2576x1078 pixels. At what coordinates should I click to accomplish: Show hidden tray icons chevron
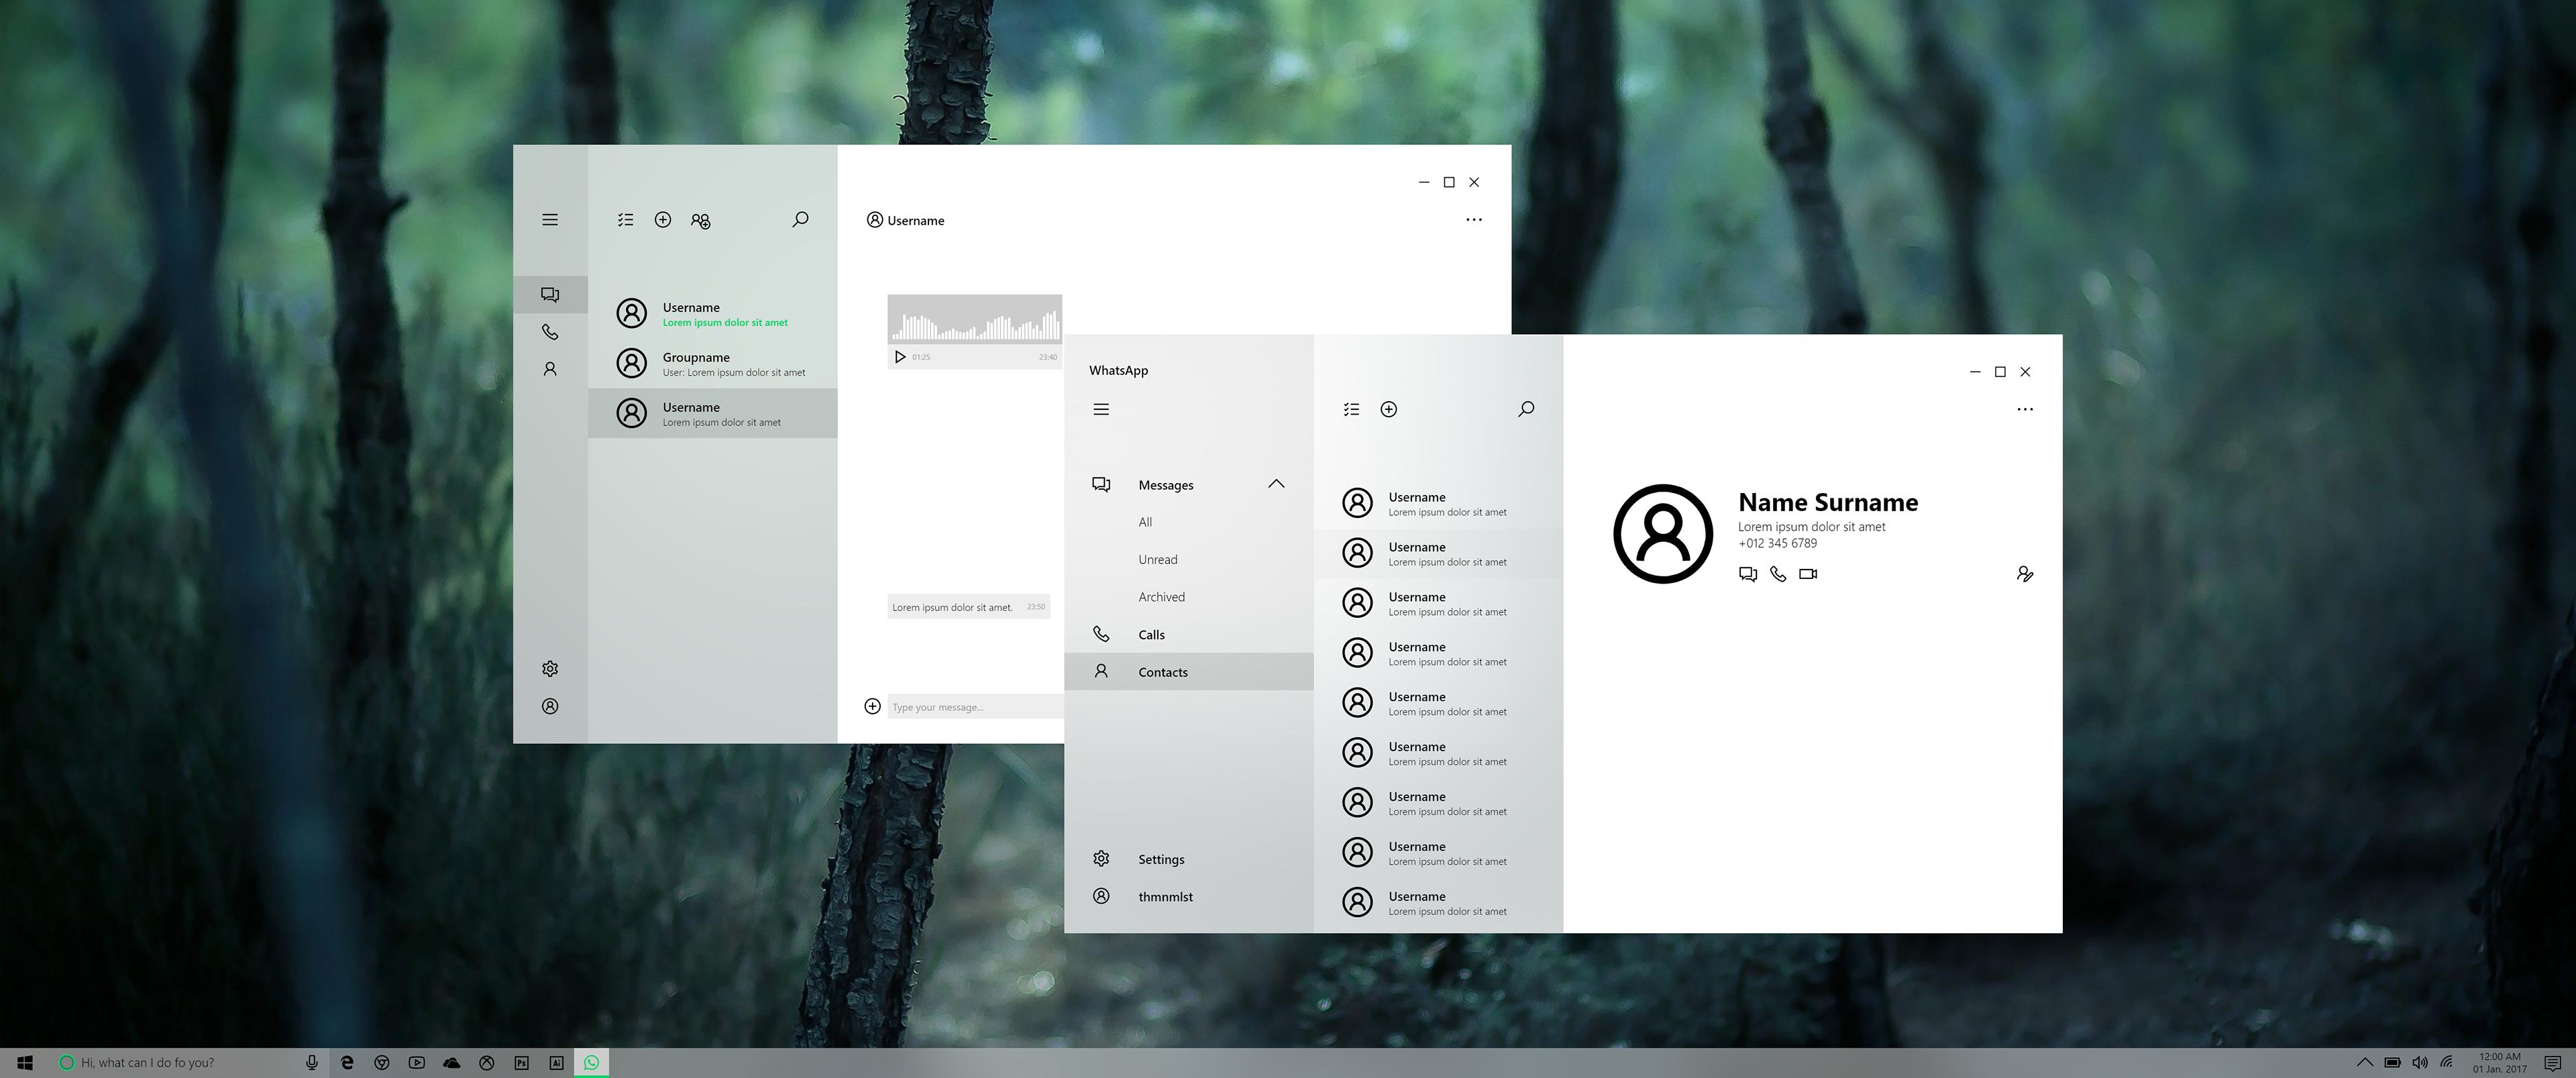pos(2365,1063)
